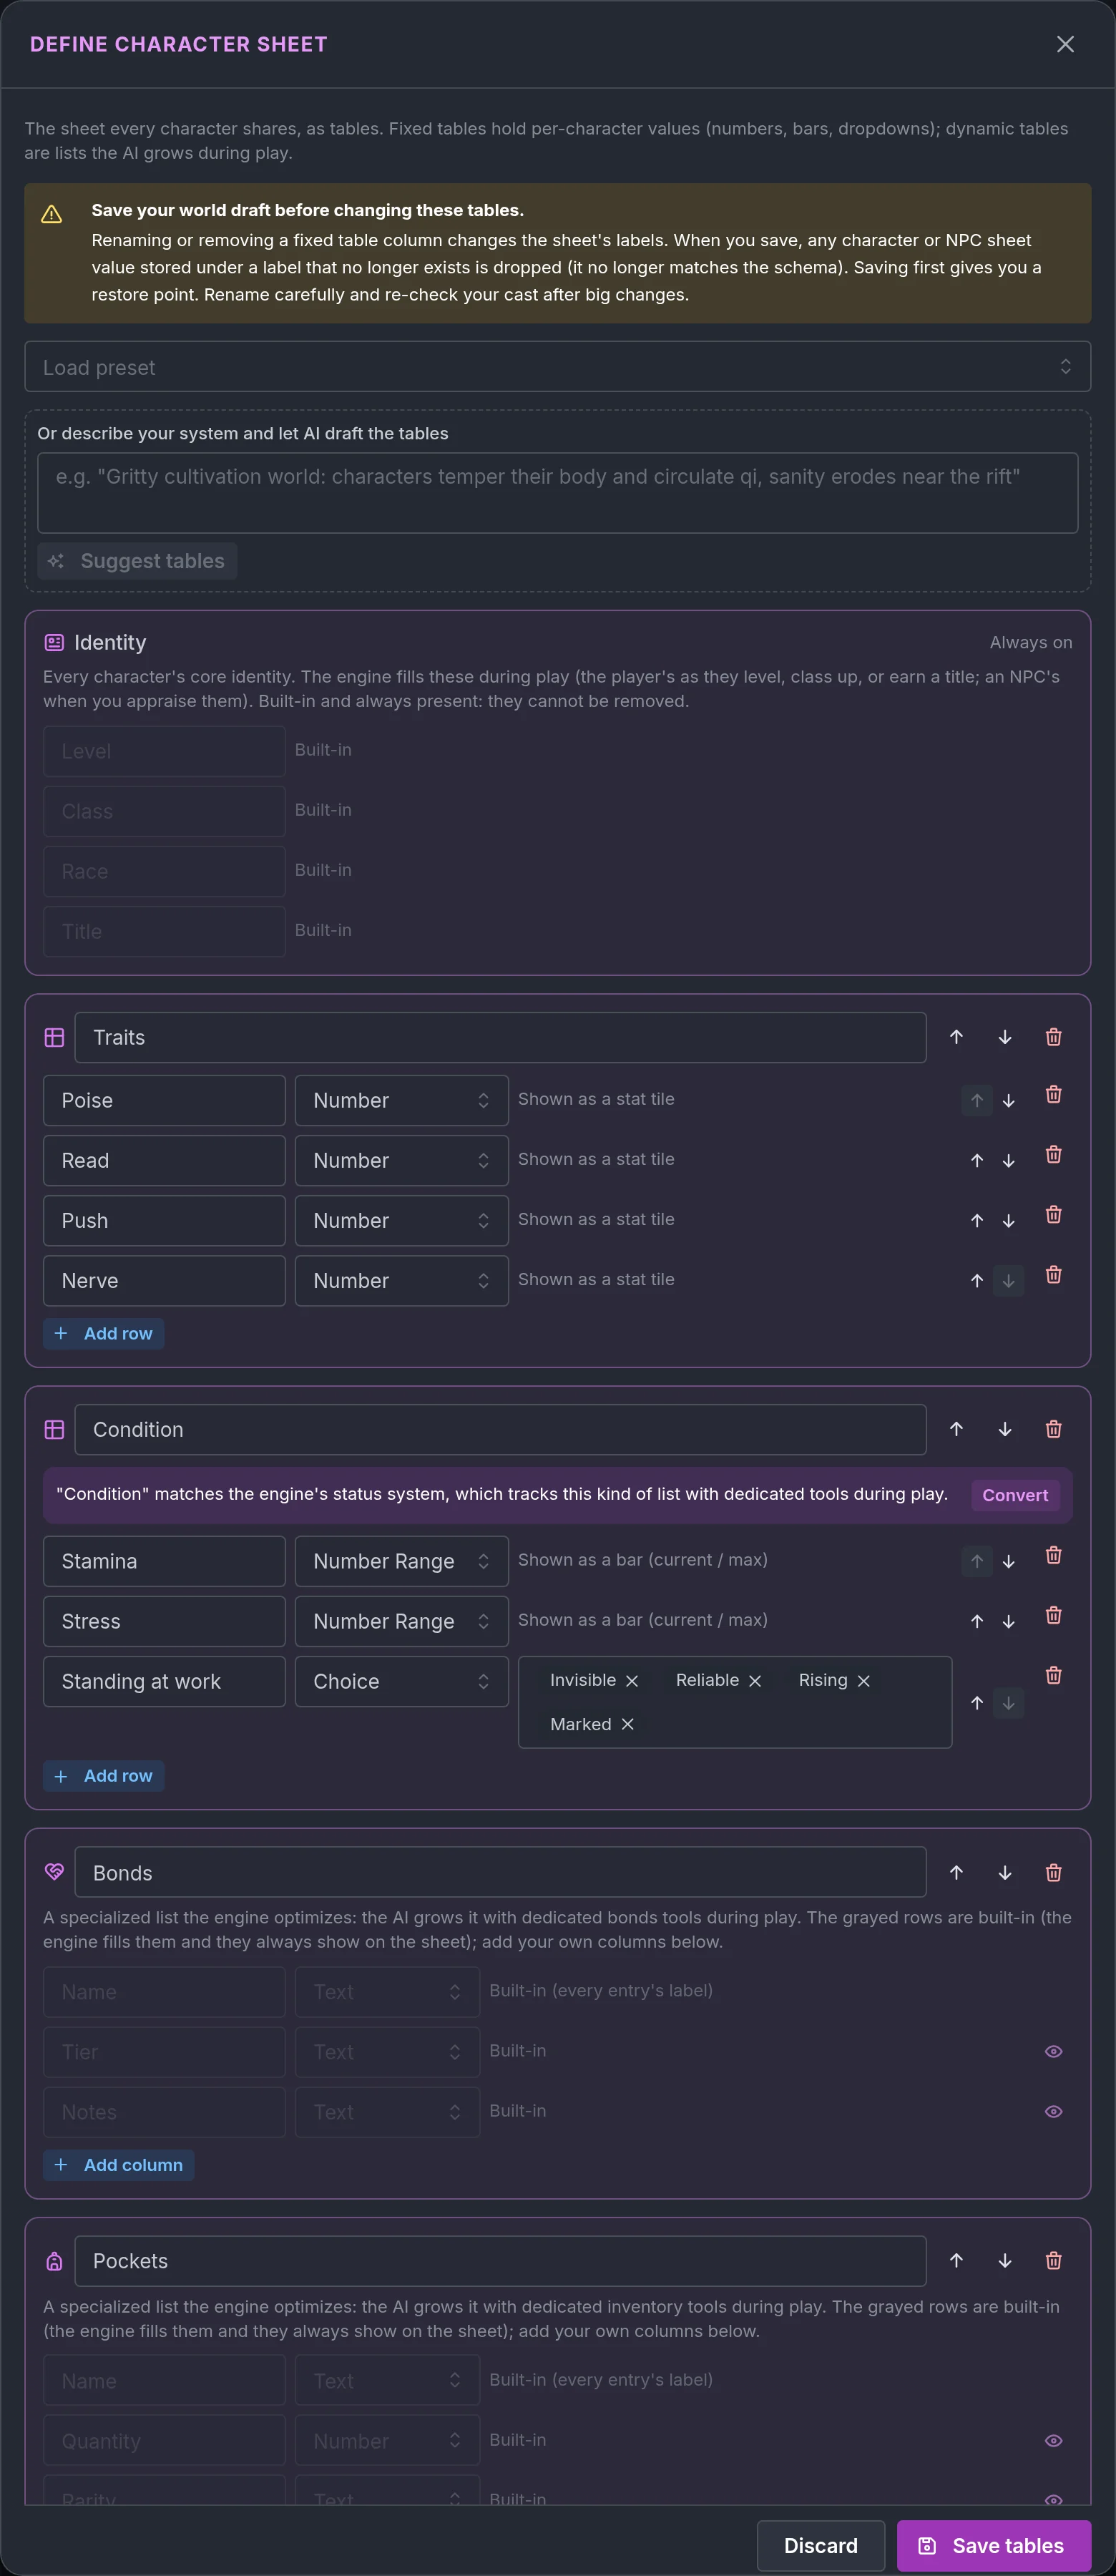Open the Nerve type dropdown
1116x2576 pixels.
point(401,1280)
